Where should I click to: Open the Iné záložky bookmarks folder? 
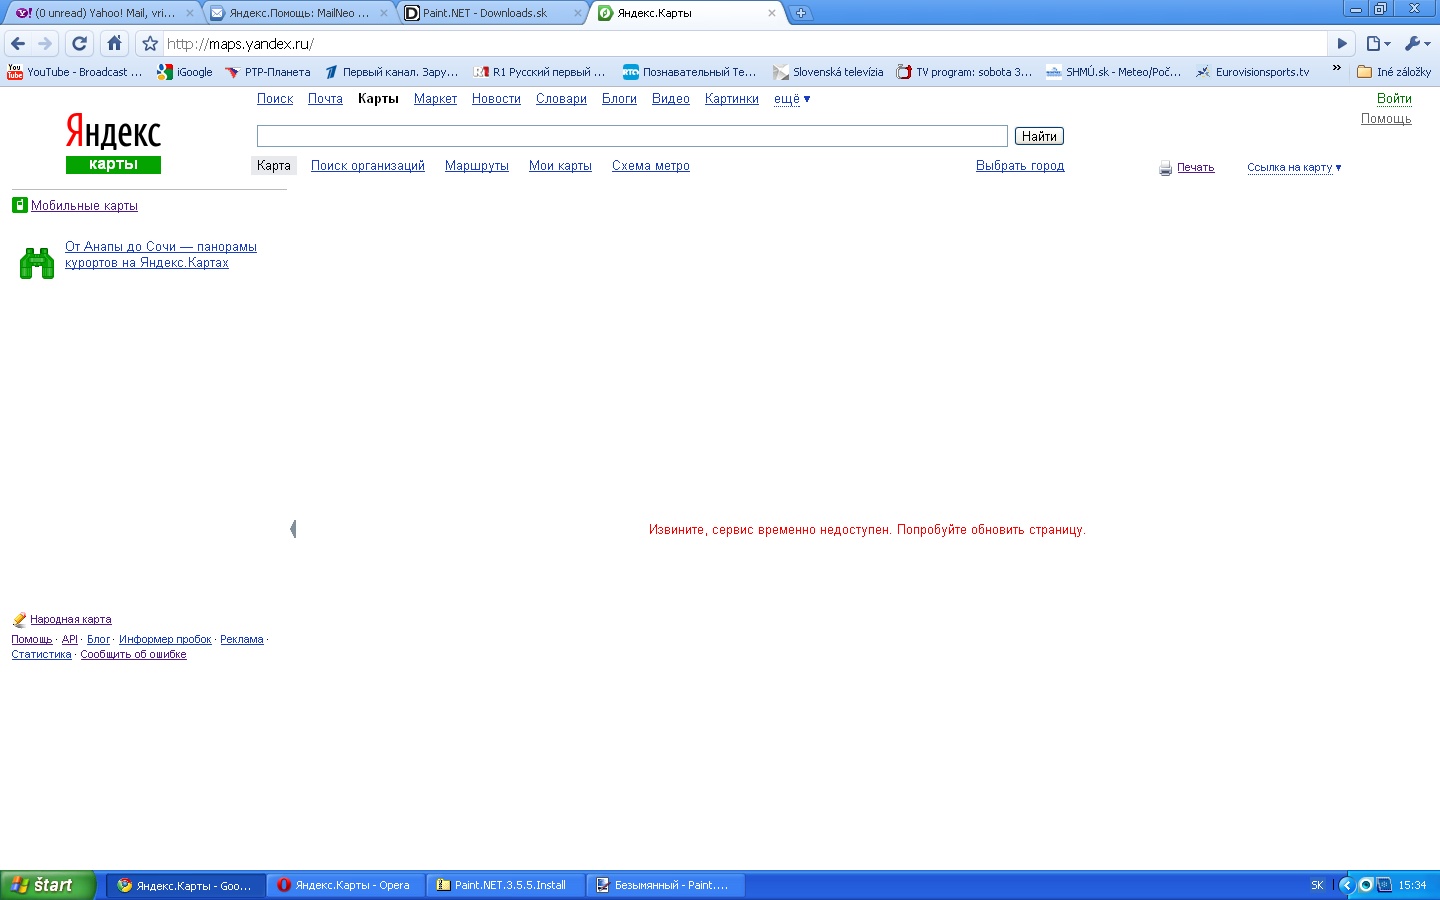click(x=1394, y=72)
